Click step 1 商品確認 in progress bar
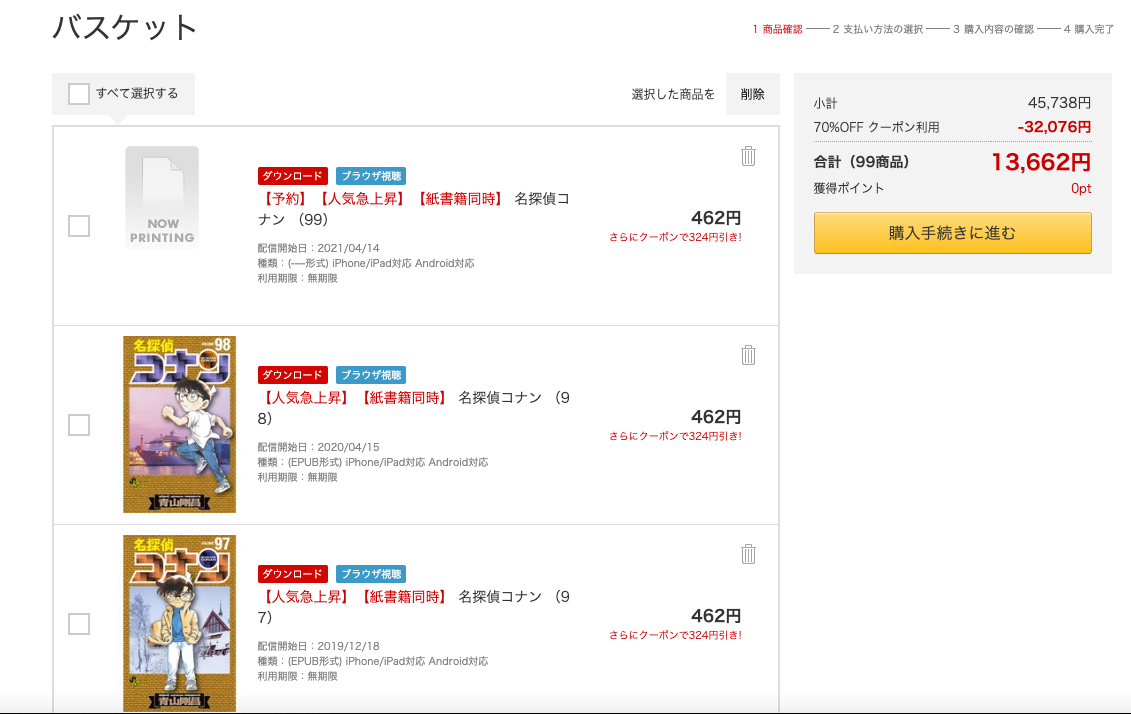This screenshot has height=714, width=1131. point(778,30)
